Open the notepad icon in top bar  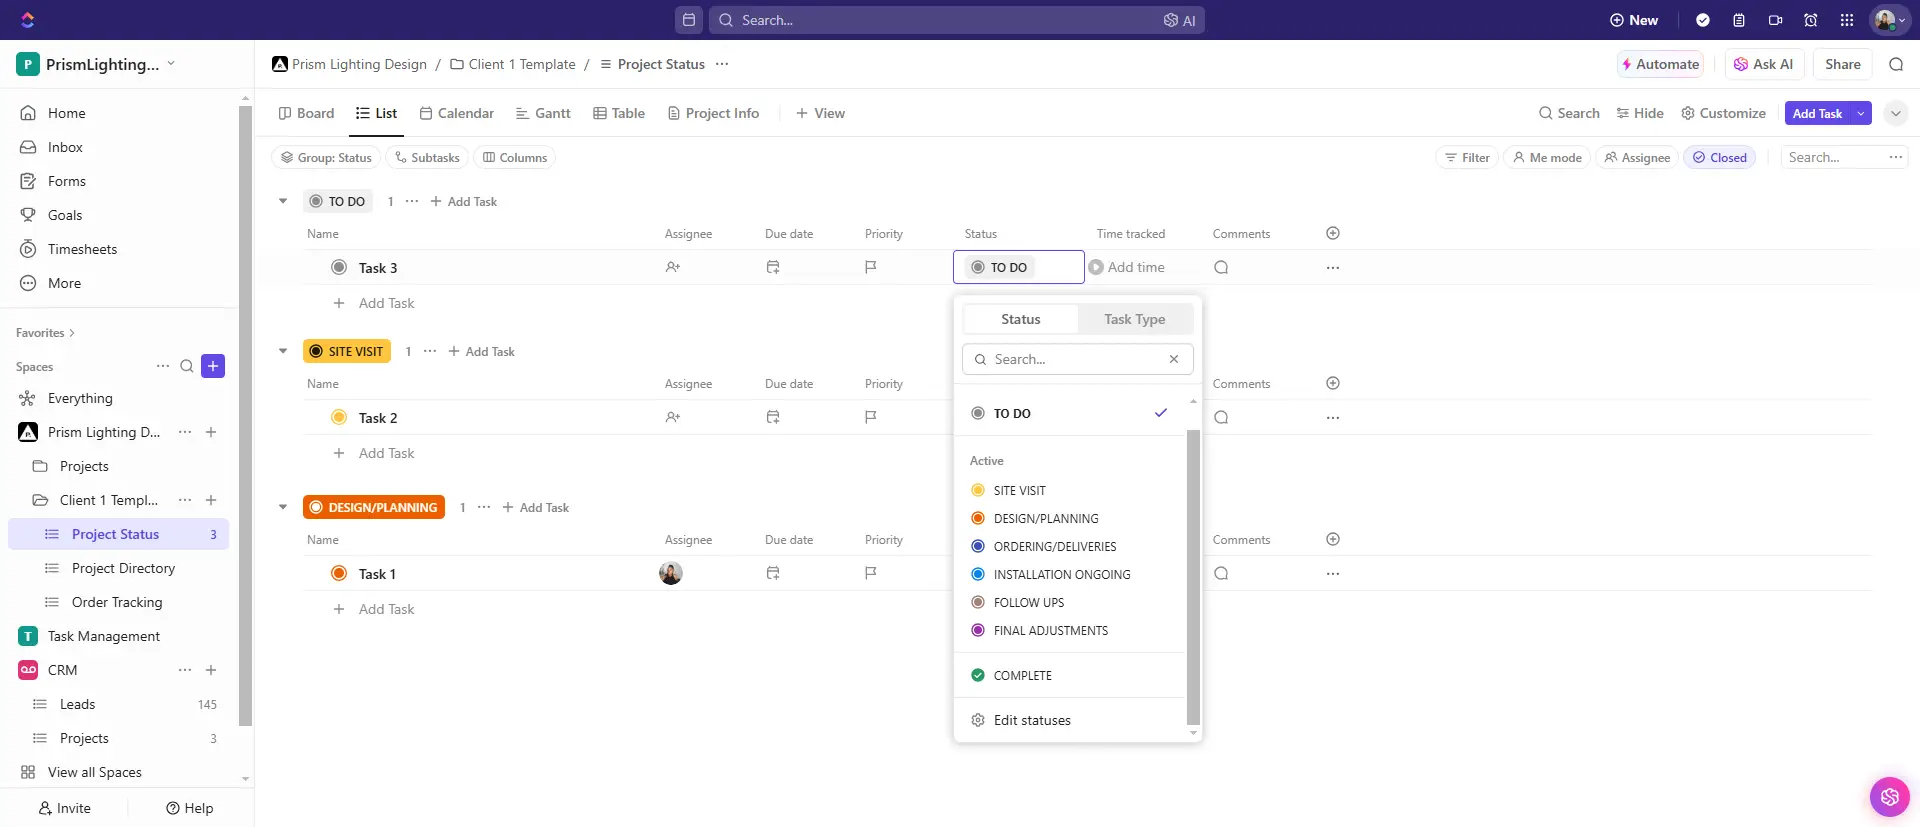click(1739, 20)
